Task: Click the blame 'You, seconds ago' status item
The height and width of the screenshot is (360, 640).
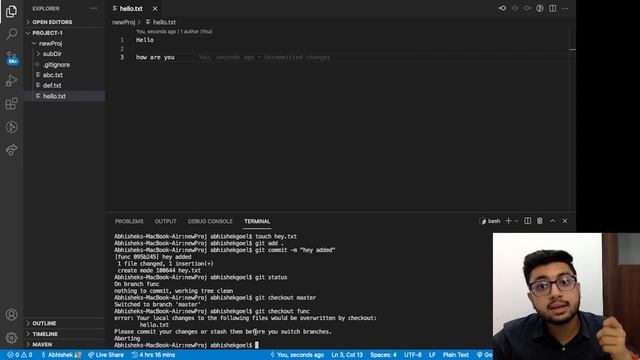Action: click(x=297, y=355)
